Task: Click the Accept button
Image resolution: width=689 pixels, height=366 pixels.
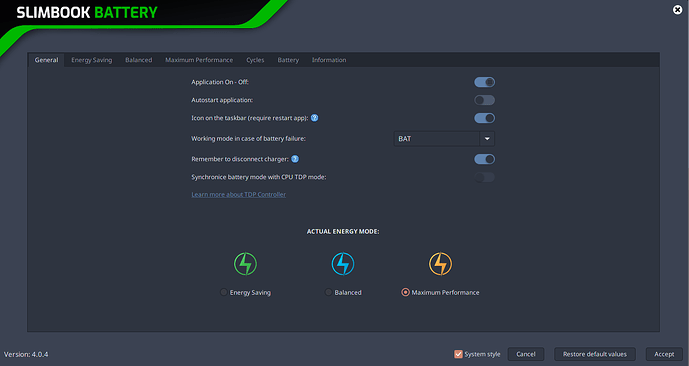Action: tap(664, 354)
